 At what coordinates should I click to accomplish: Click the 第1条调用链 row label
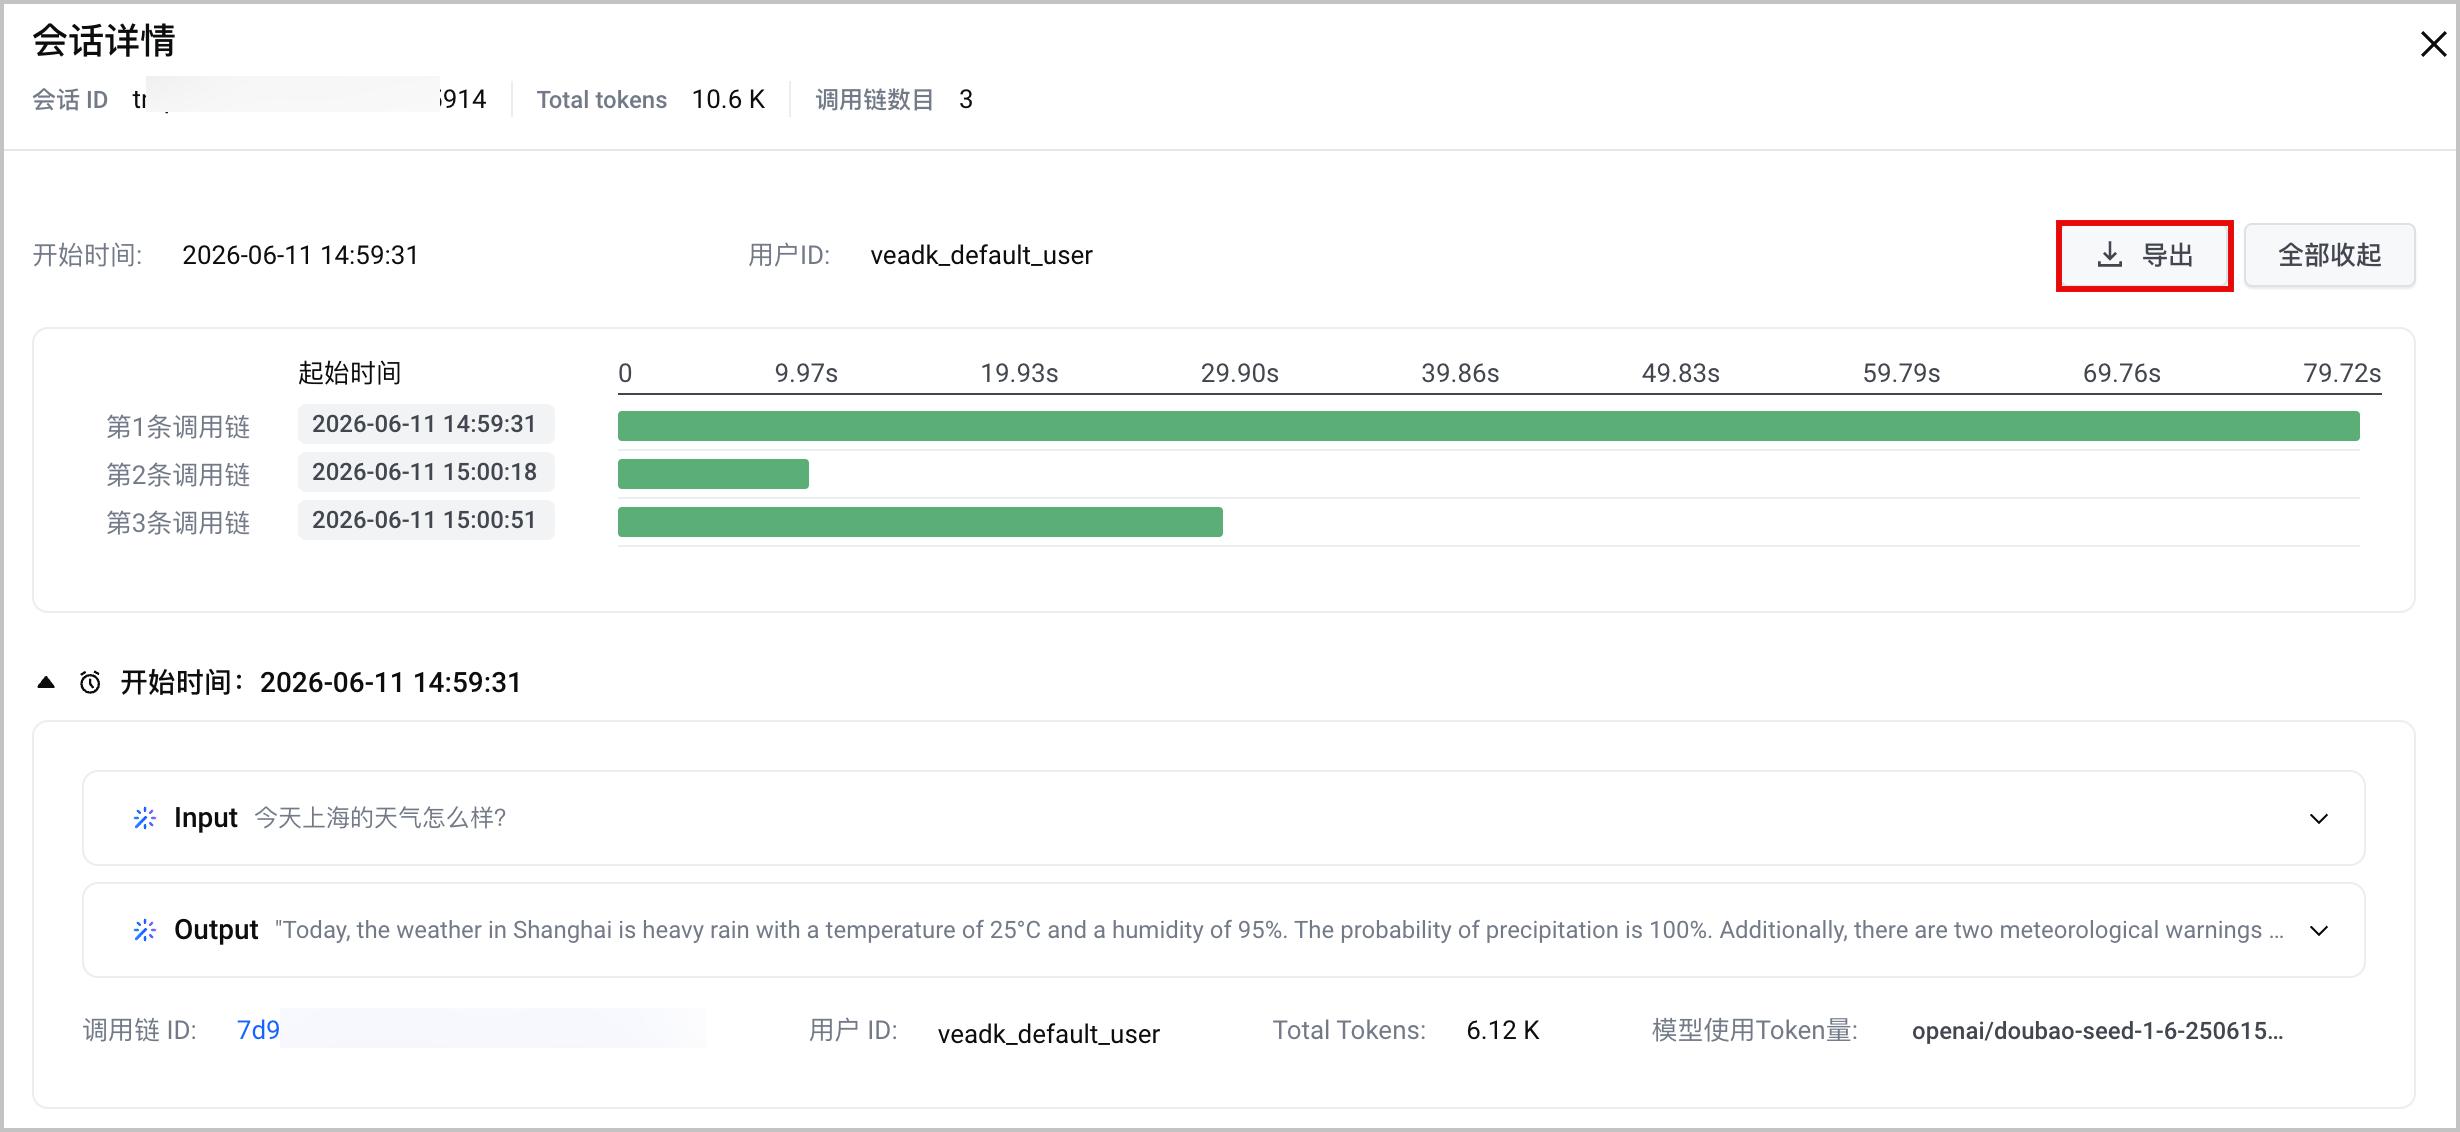[178, 427]
